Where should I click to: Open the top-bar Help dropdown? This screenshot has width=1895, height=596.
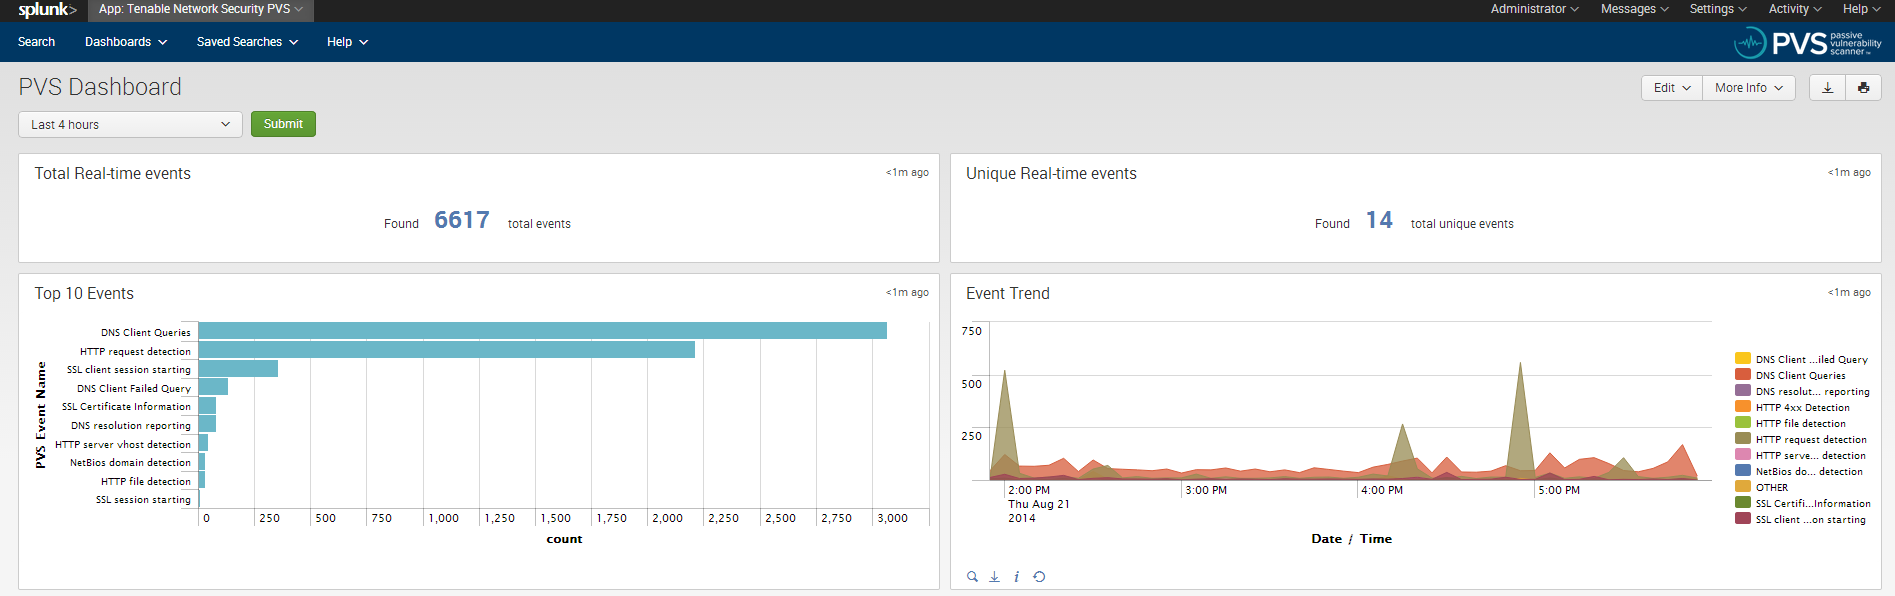(1862, 9)
